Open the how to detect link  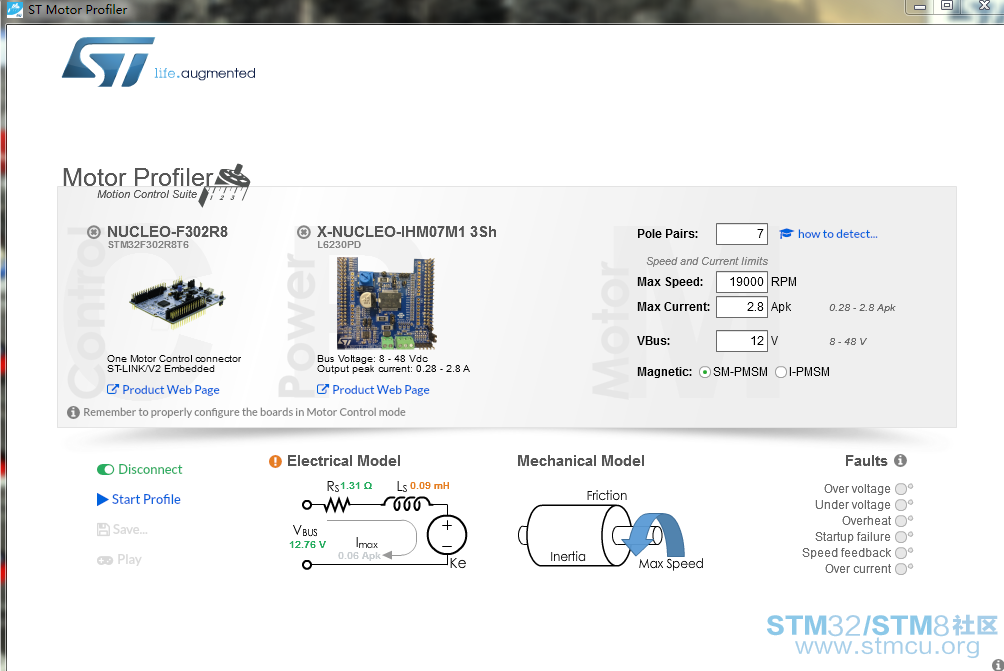click(x=838, y=234)
